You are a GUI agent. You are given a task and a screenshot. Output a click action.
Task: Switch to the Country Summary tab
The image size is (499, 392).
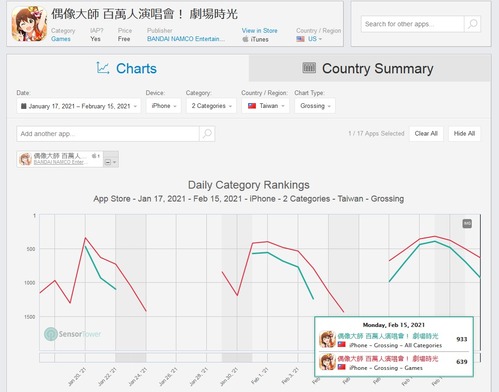370,68
